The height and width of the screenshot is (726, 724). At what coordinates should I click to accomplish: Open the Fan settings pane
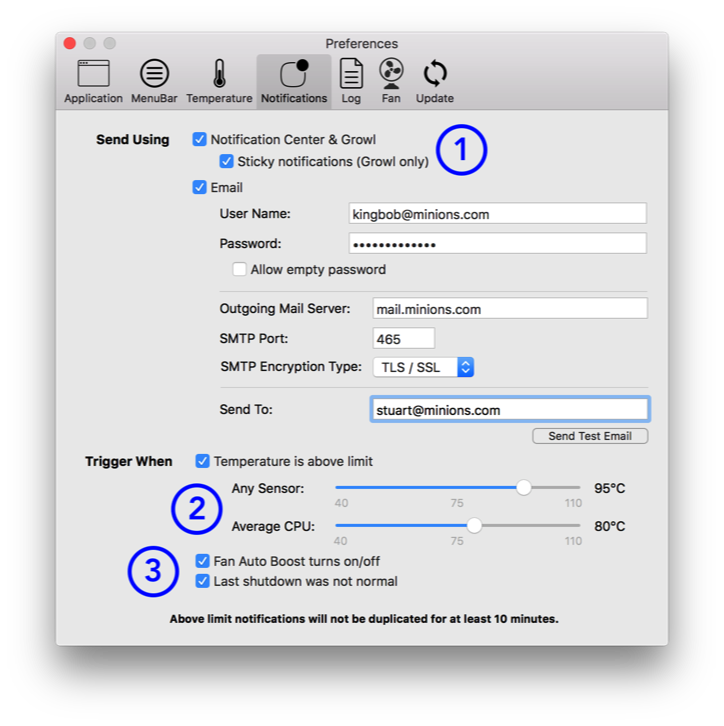[x=391, y=81]
